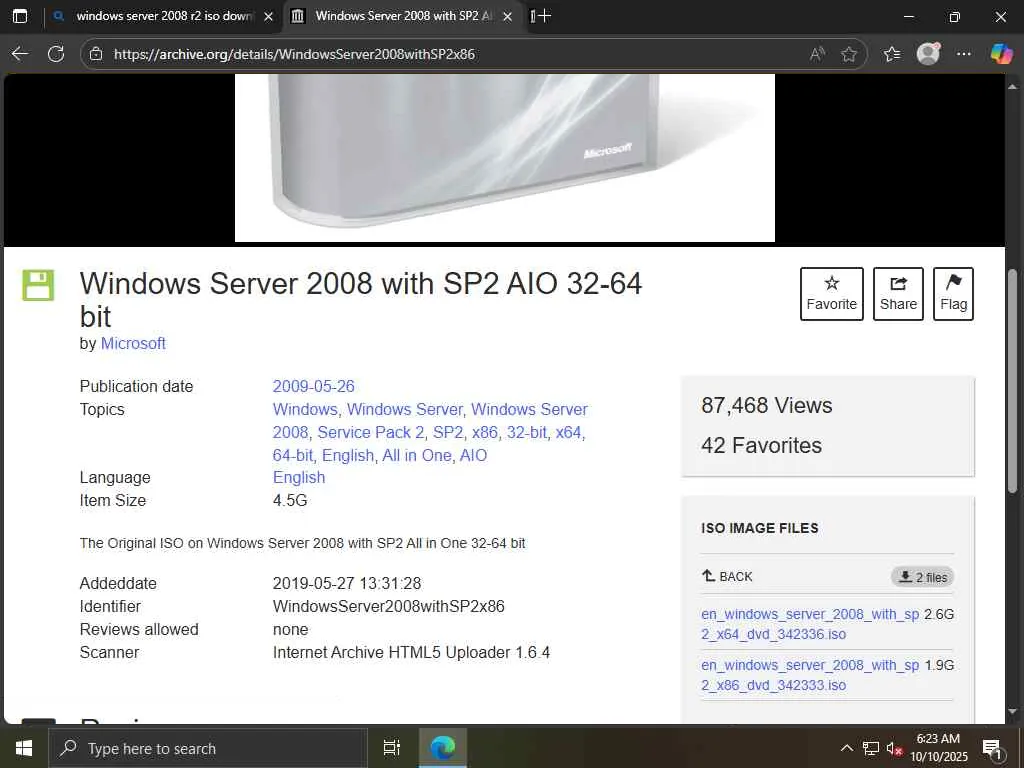Viewport: 1024px width, 768px height.
Task: Open the browser profile avatar
Action: 928,54
